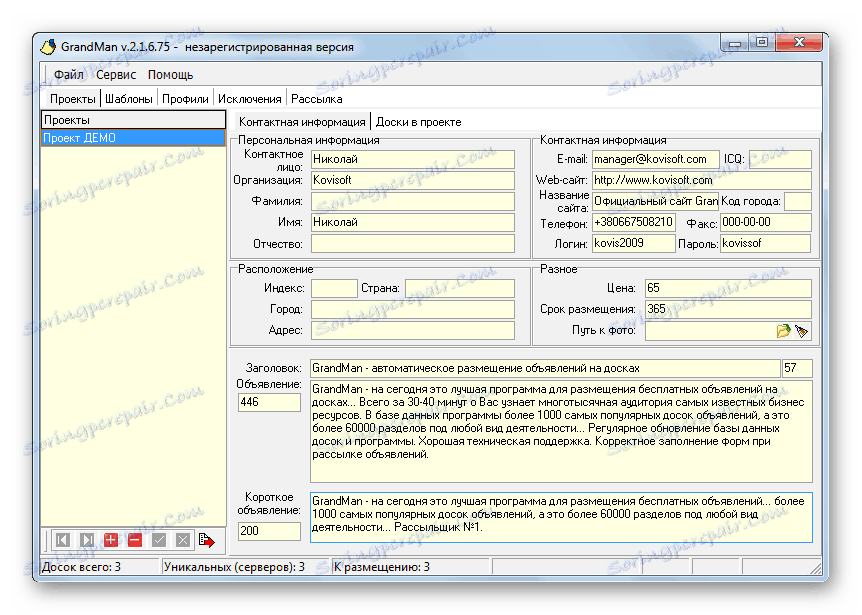Click the E-mail input field

point(655,159)
